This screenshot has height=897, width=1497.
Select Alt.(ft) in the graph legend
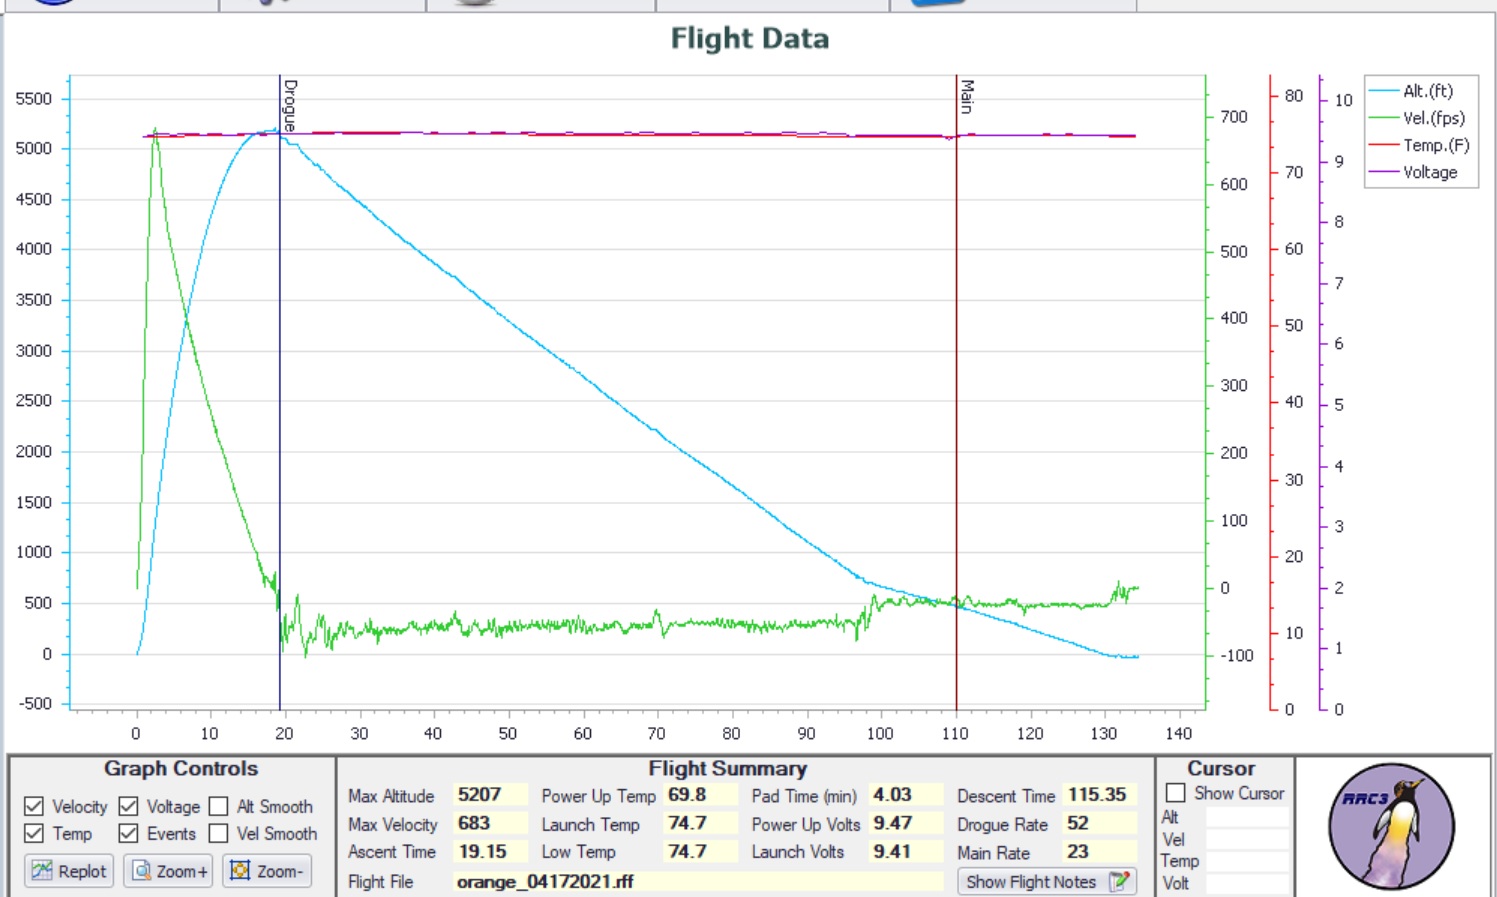coord(1427,91)
